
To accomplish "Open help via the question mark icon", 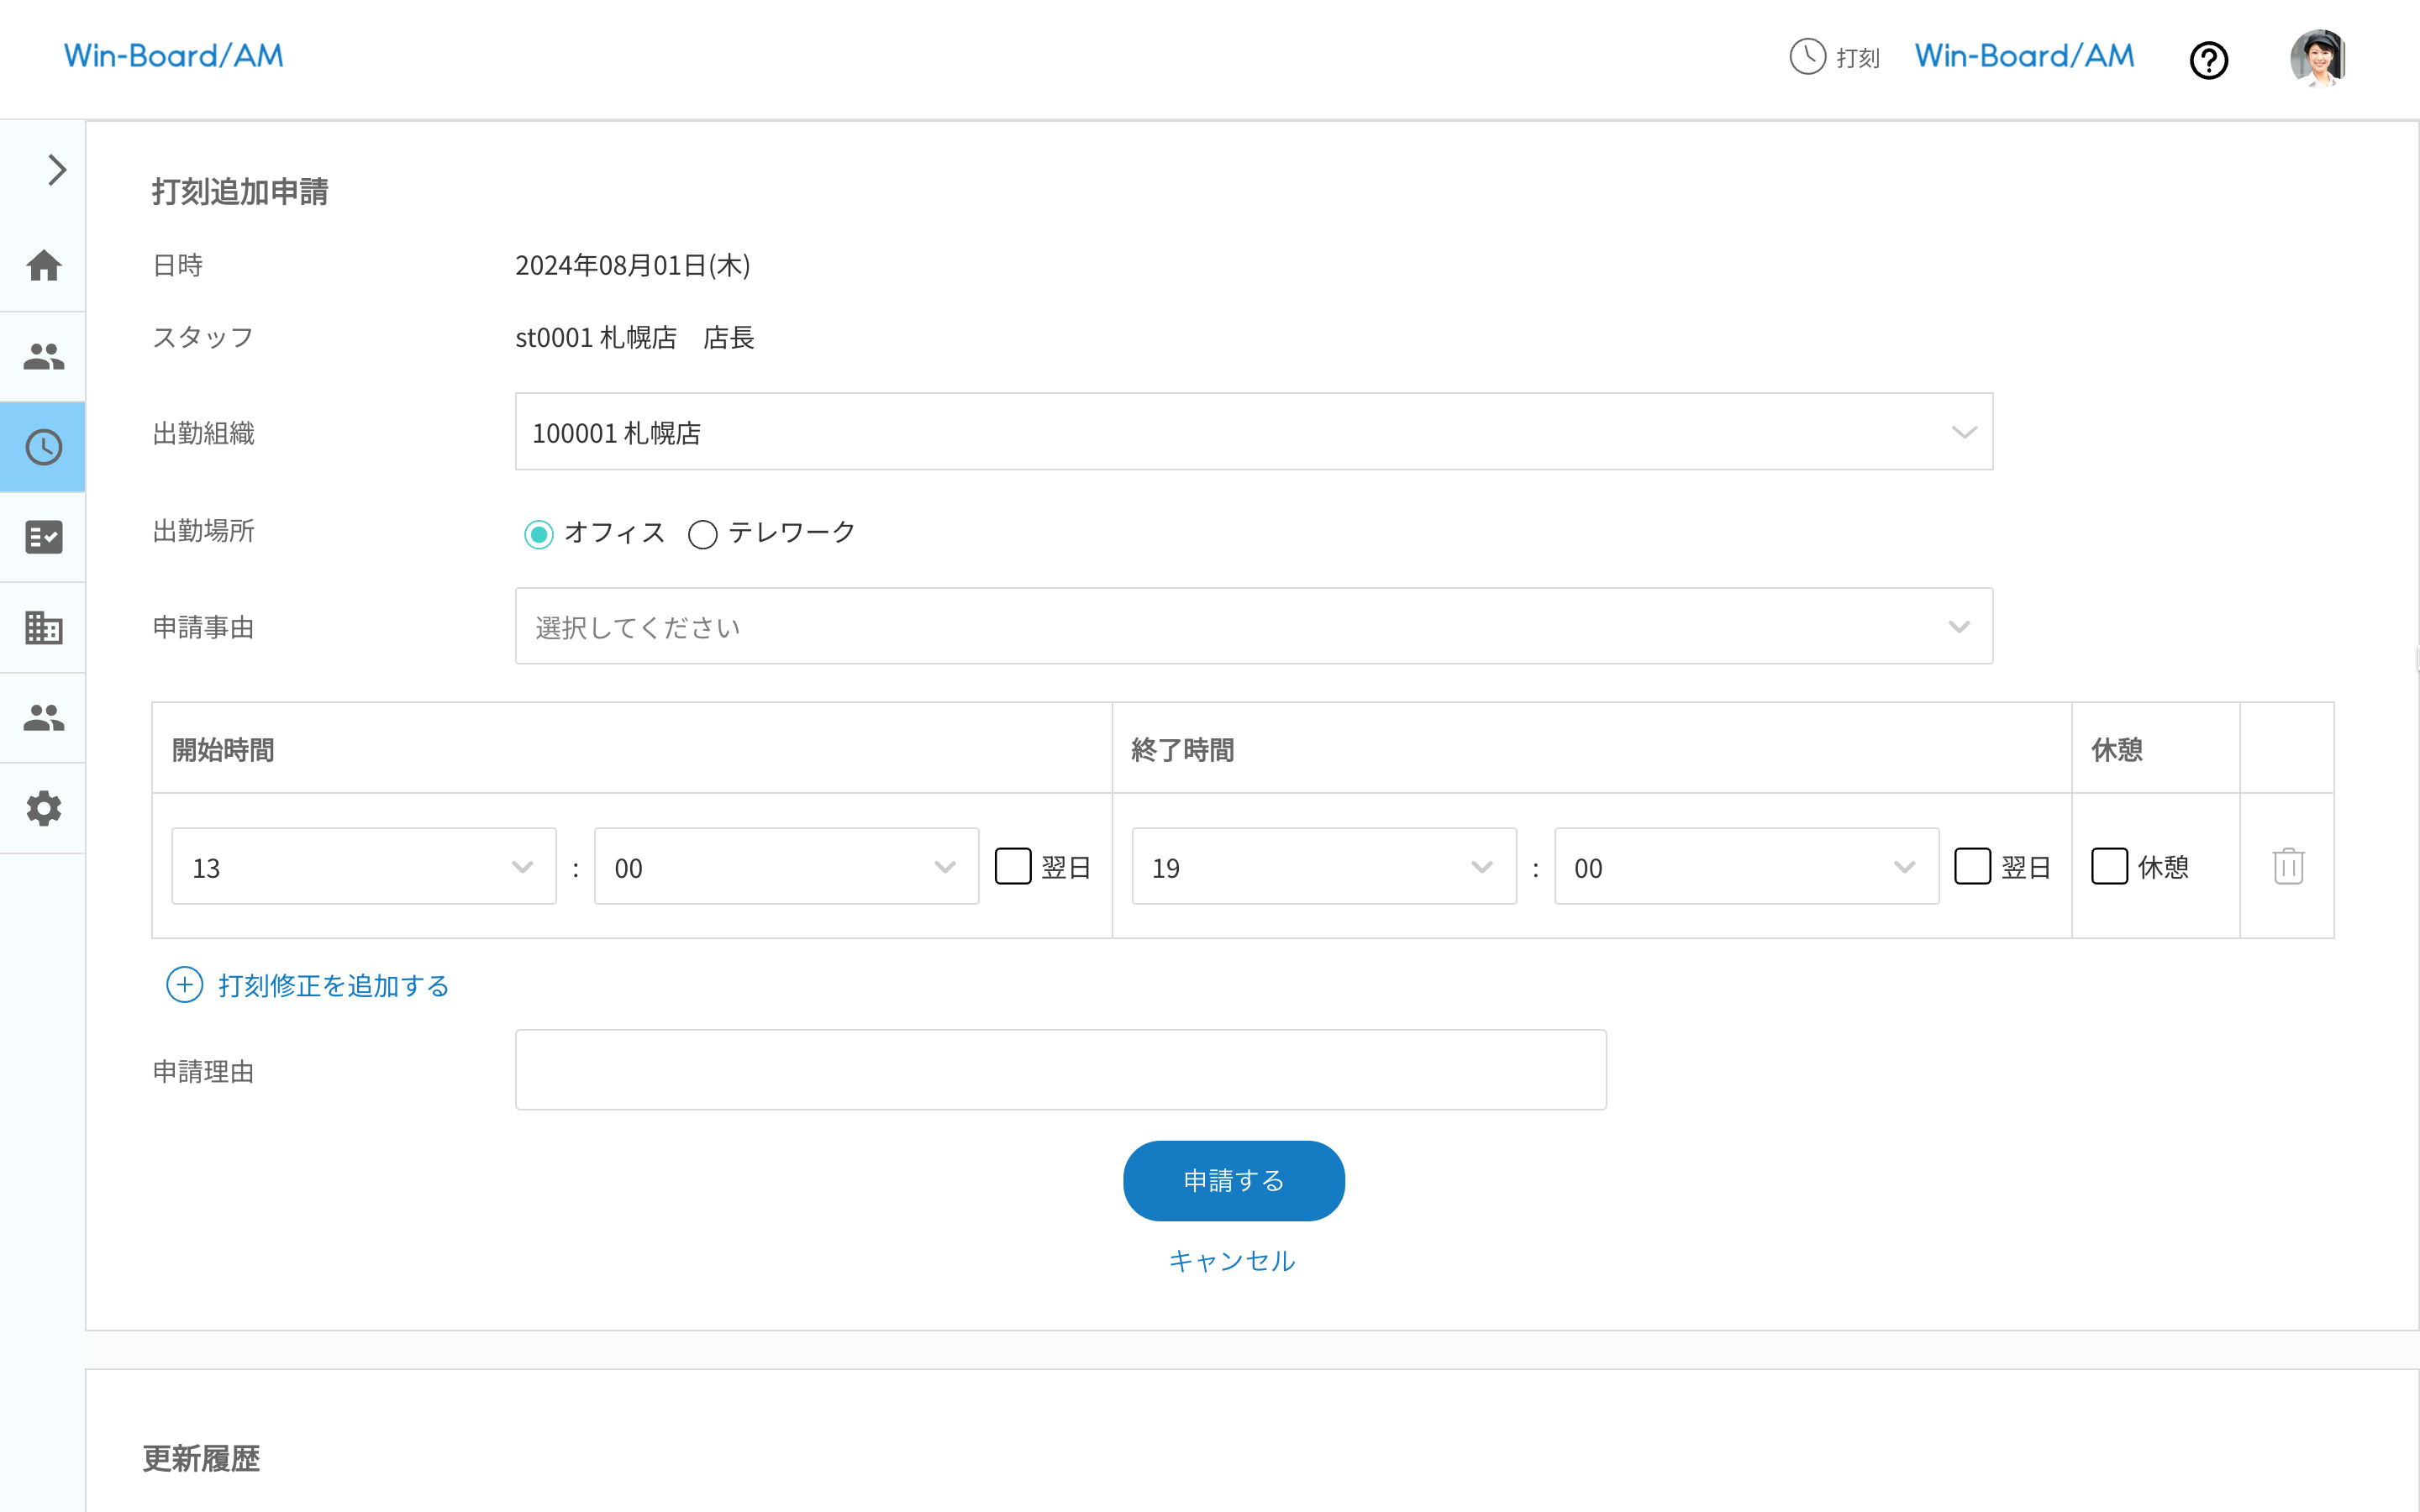I will pyautogui.click(x=2209, y=61).
